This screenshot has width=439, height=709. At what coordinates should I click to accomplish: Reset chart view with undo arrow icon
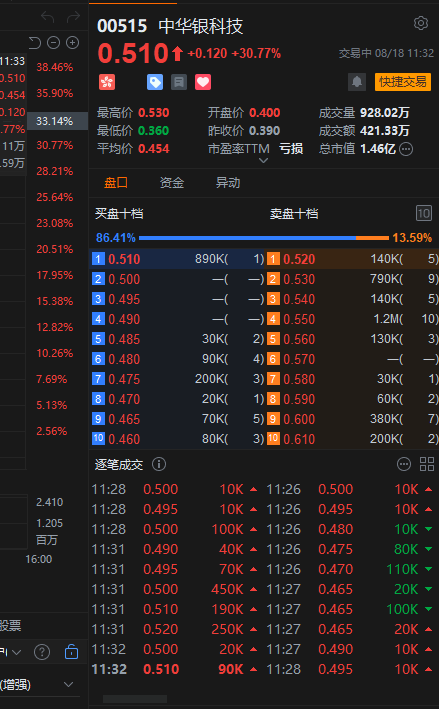(35, 43)
